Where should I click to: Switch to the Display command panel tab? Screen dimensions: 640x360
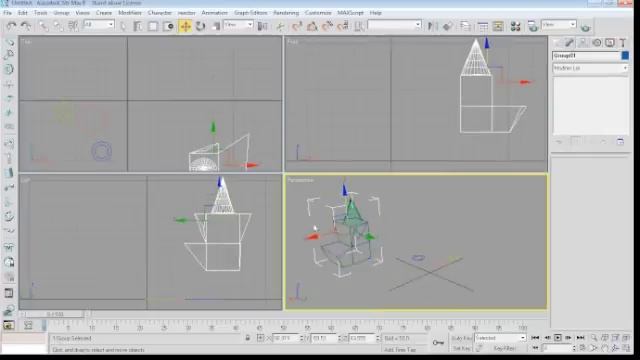tap(609, 42)
